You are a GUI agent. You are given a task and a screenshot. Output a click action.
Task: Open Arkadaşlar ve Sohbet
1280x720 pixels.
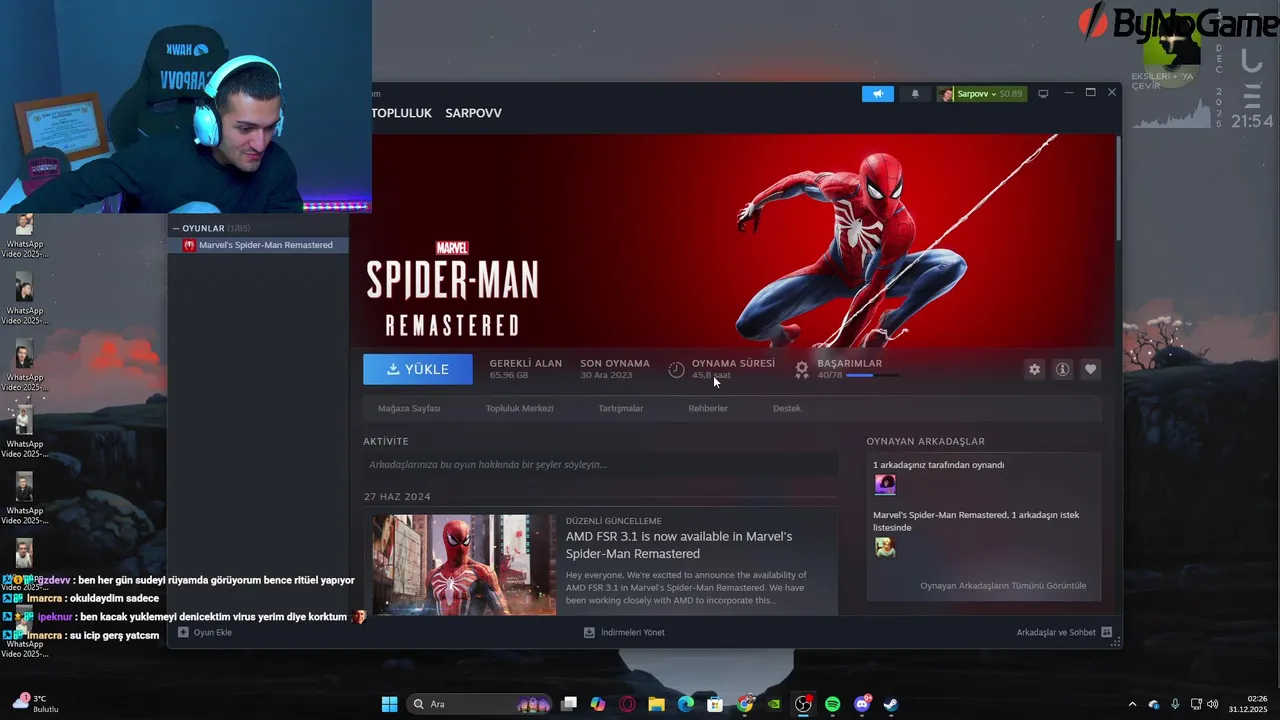[x=1064, y=632]
